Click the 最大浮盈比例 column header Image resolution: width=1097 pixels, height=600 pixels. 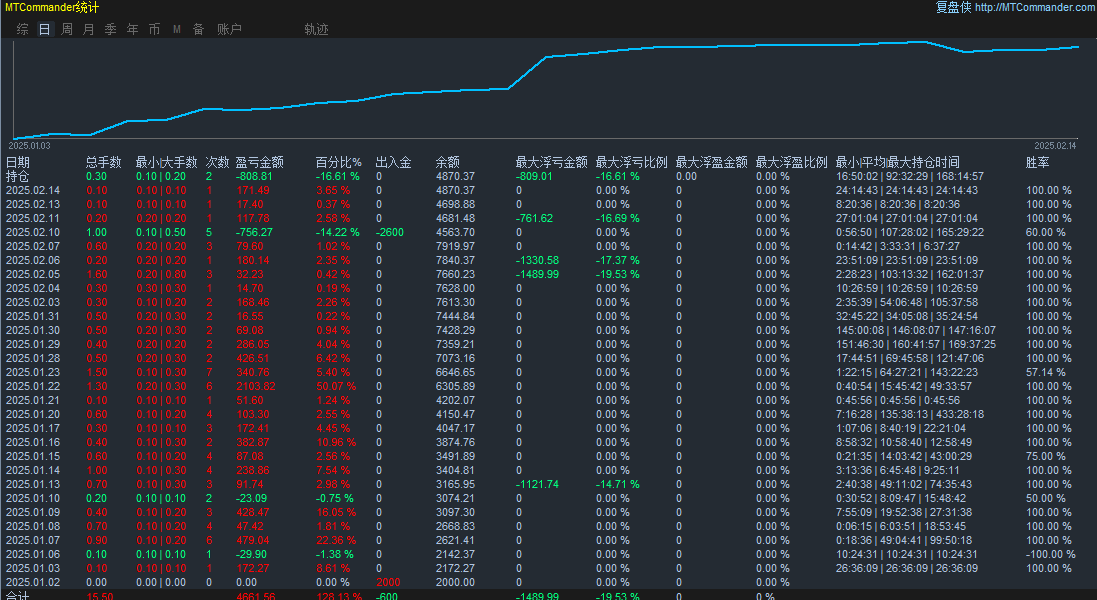[791, 162]
